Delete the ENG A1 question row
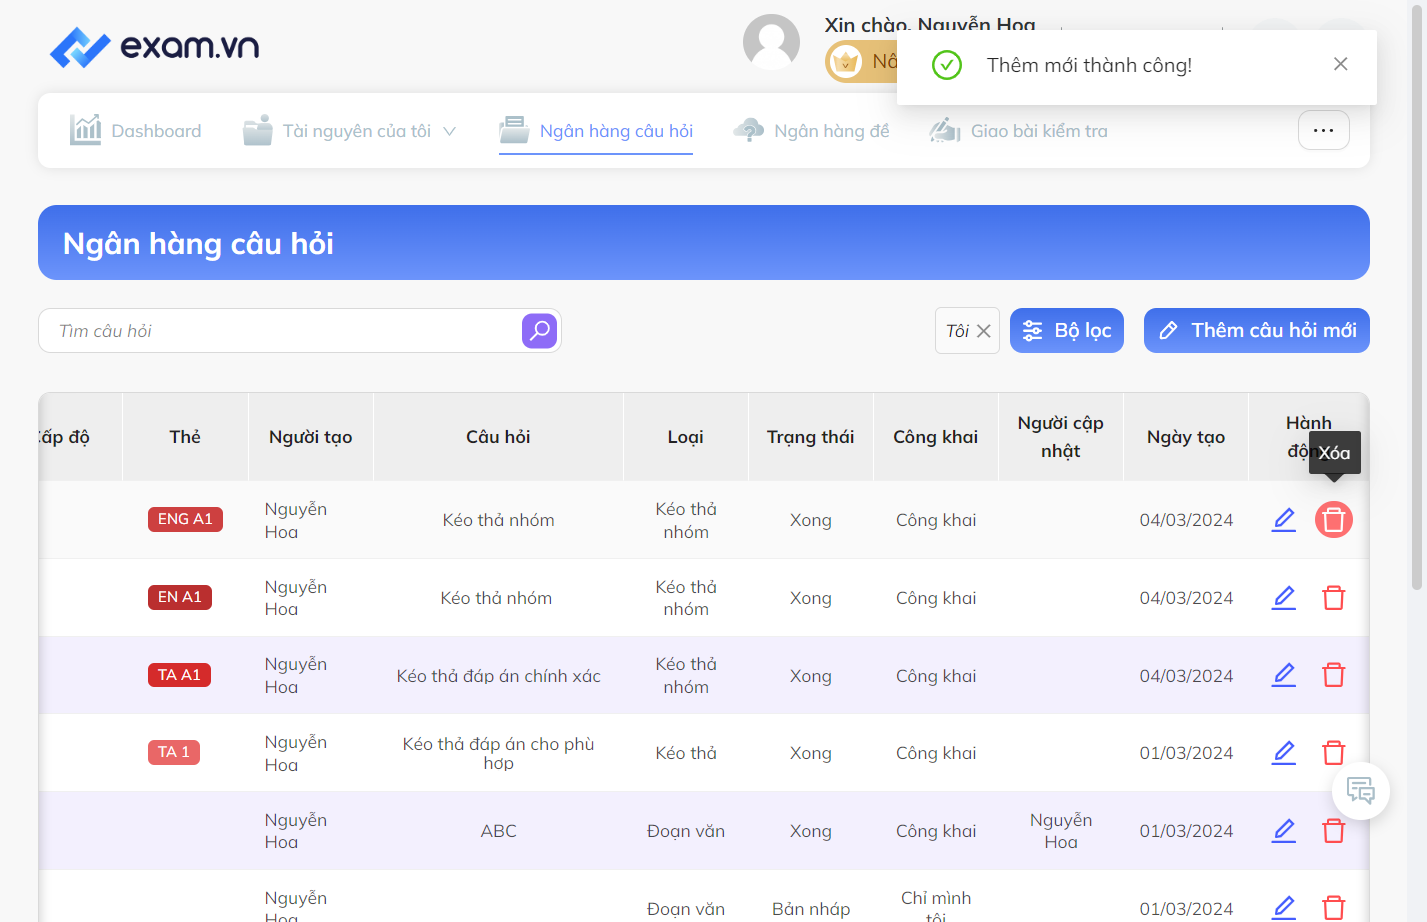Screen dimensions: 1427x922 [1333, 519]
